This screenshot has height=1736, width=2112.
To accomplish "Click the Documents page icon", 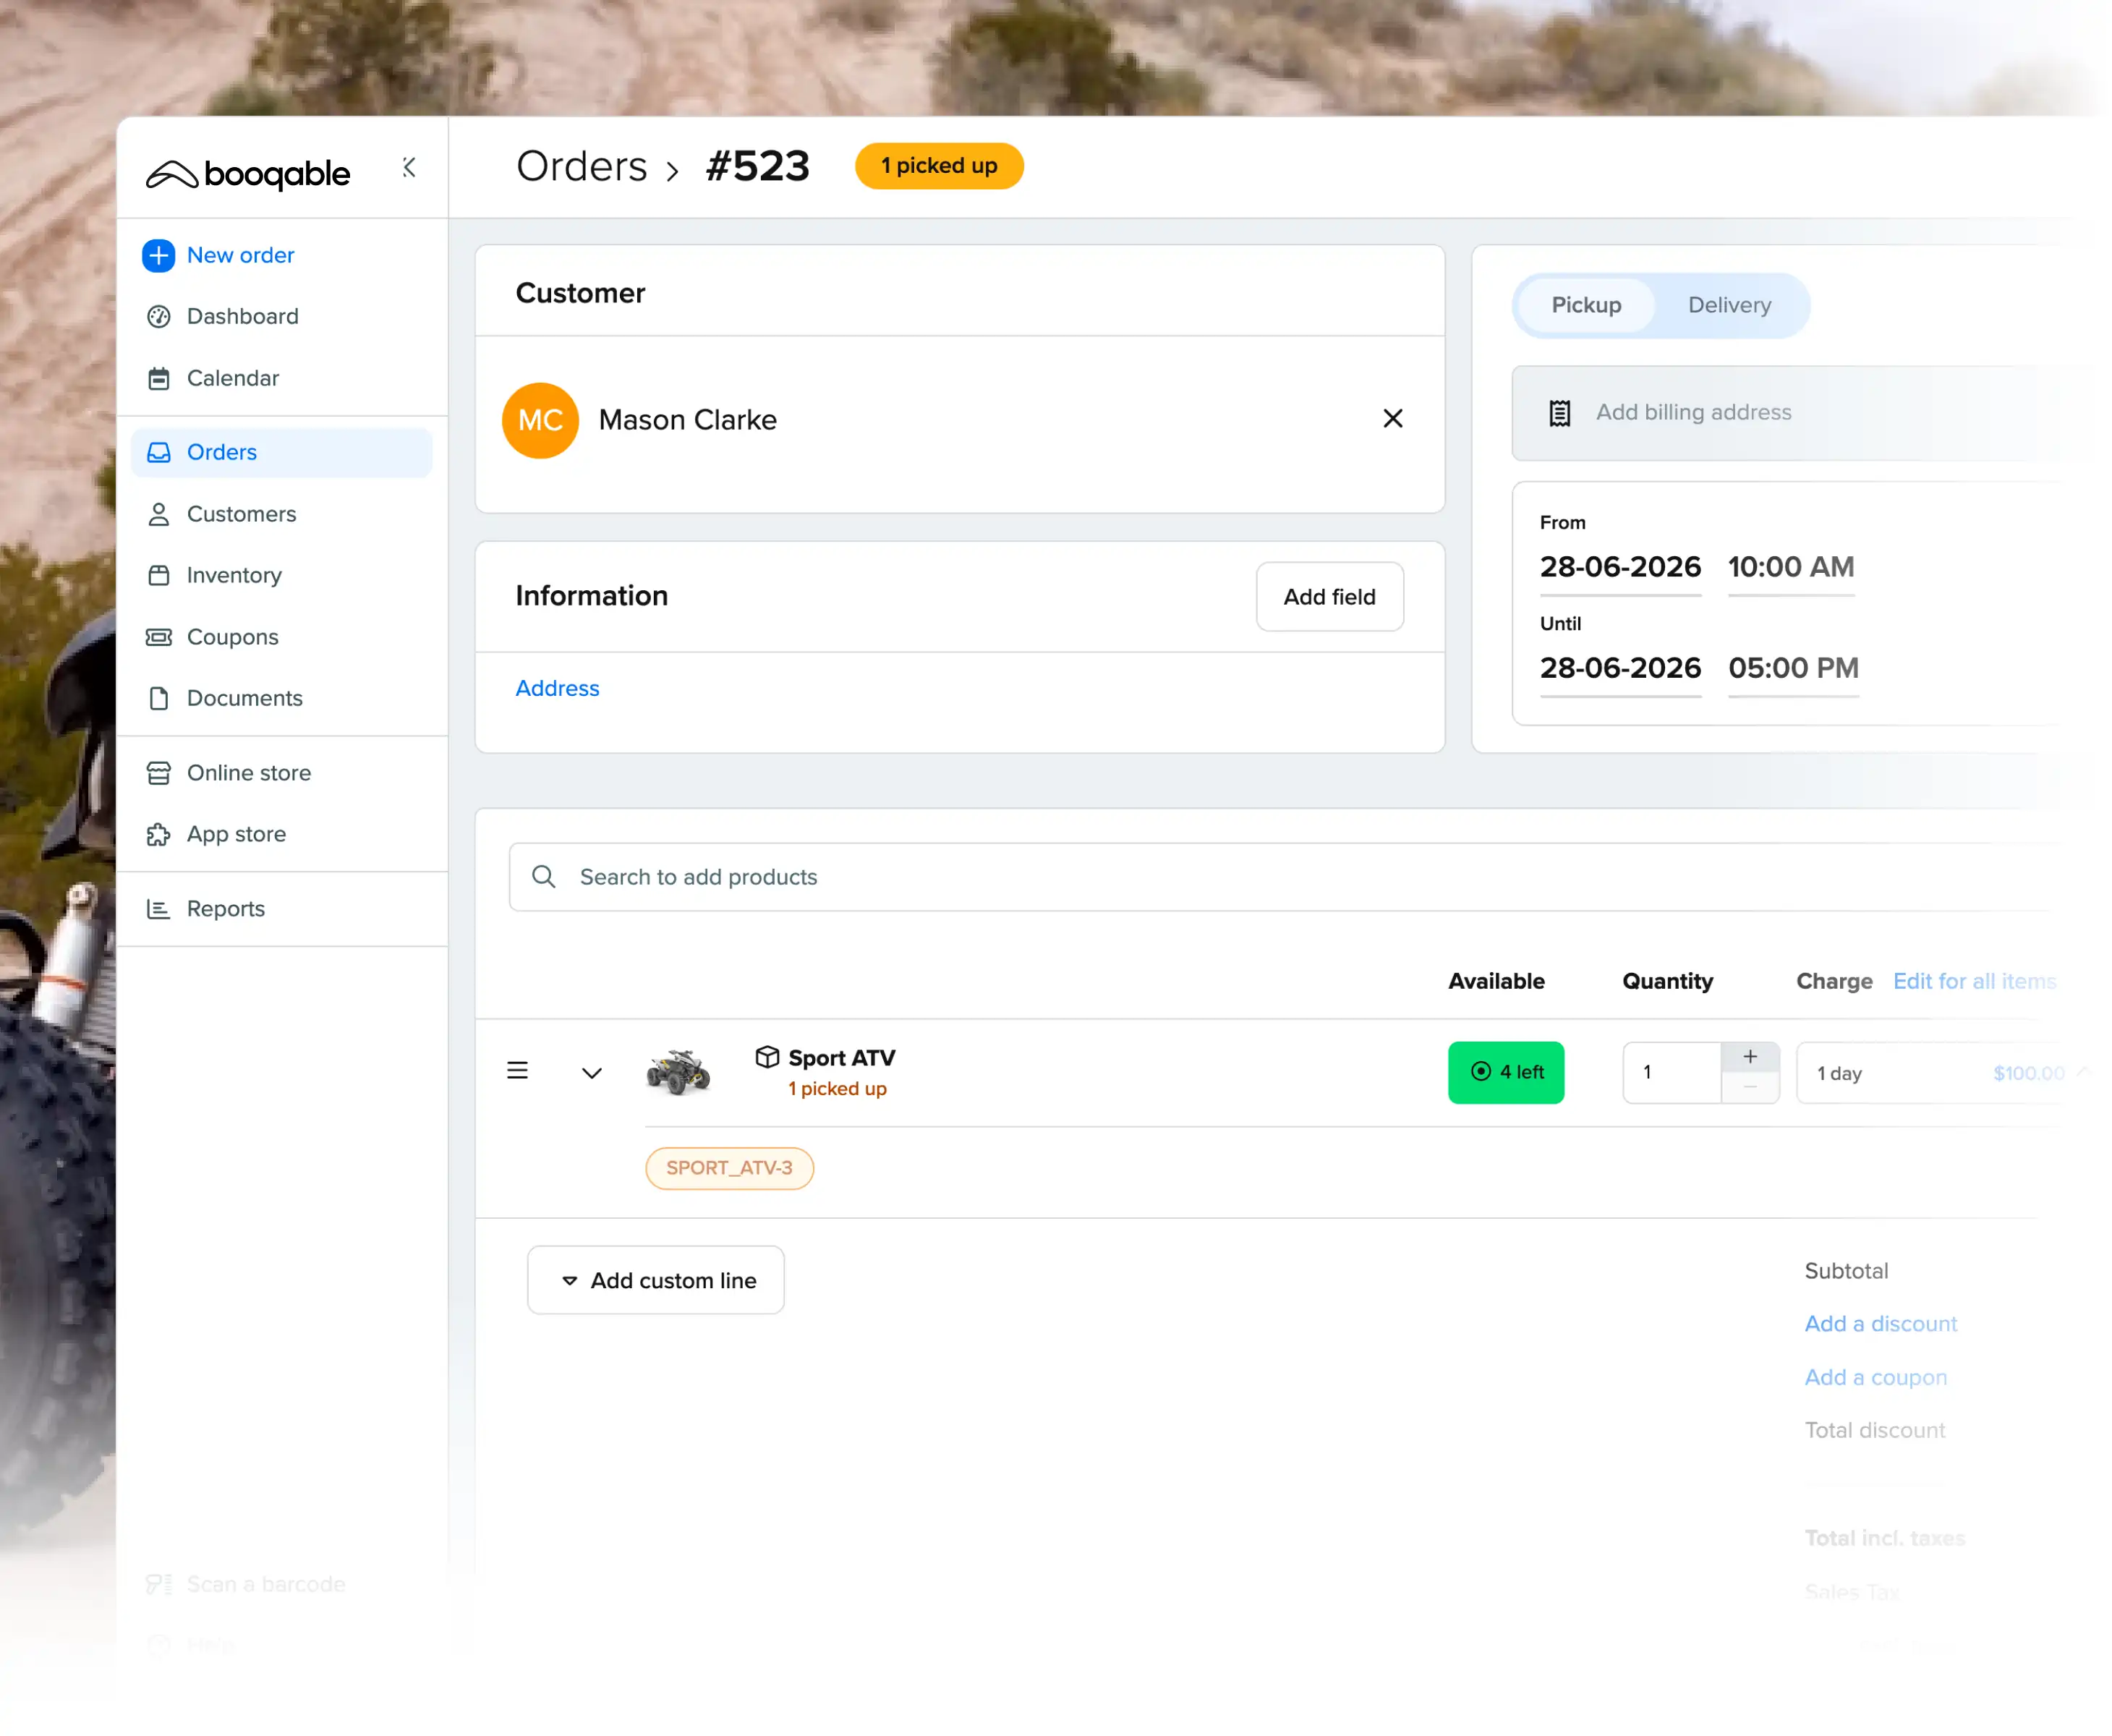I will (158, 698).
